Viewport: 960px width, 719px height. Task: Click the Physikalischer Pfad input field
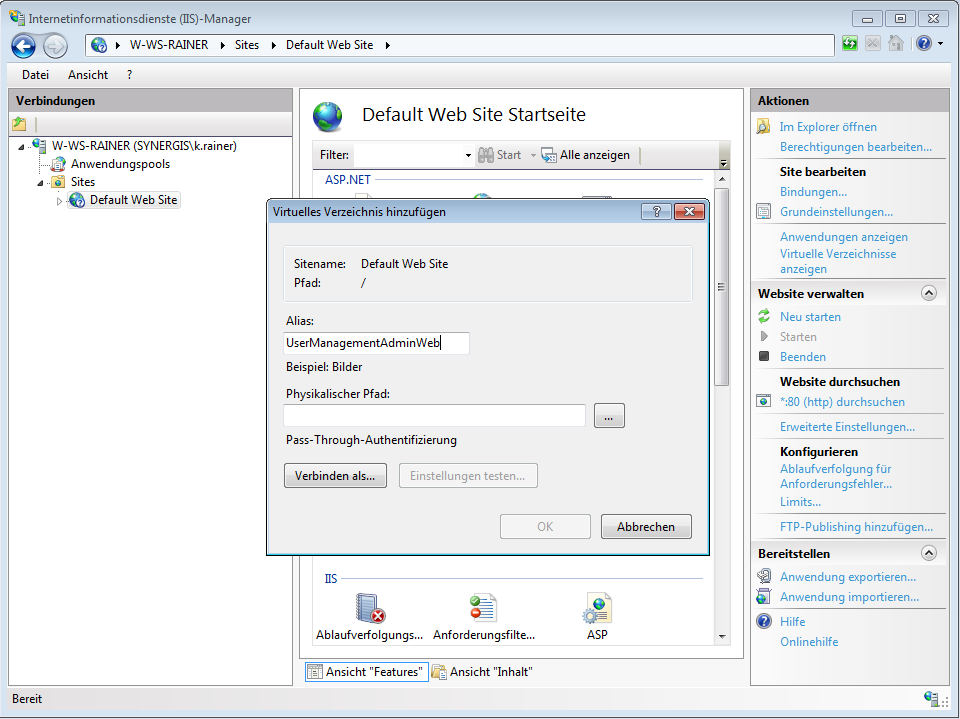434,416
